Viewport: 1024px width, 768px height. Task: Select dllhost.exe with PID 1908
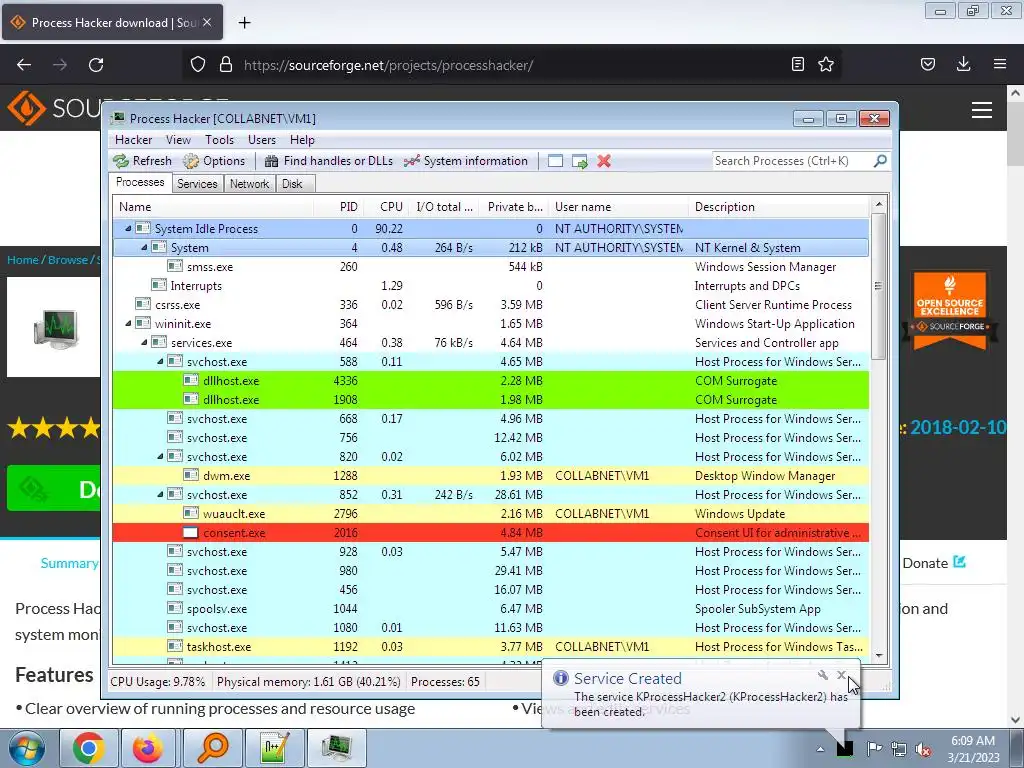pyautogui.click(x=490, y=400)
